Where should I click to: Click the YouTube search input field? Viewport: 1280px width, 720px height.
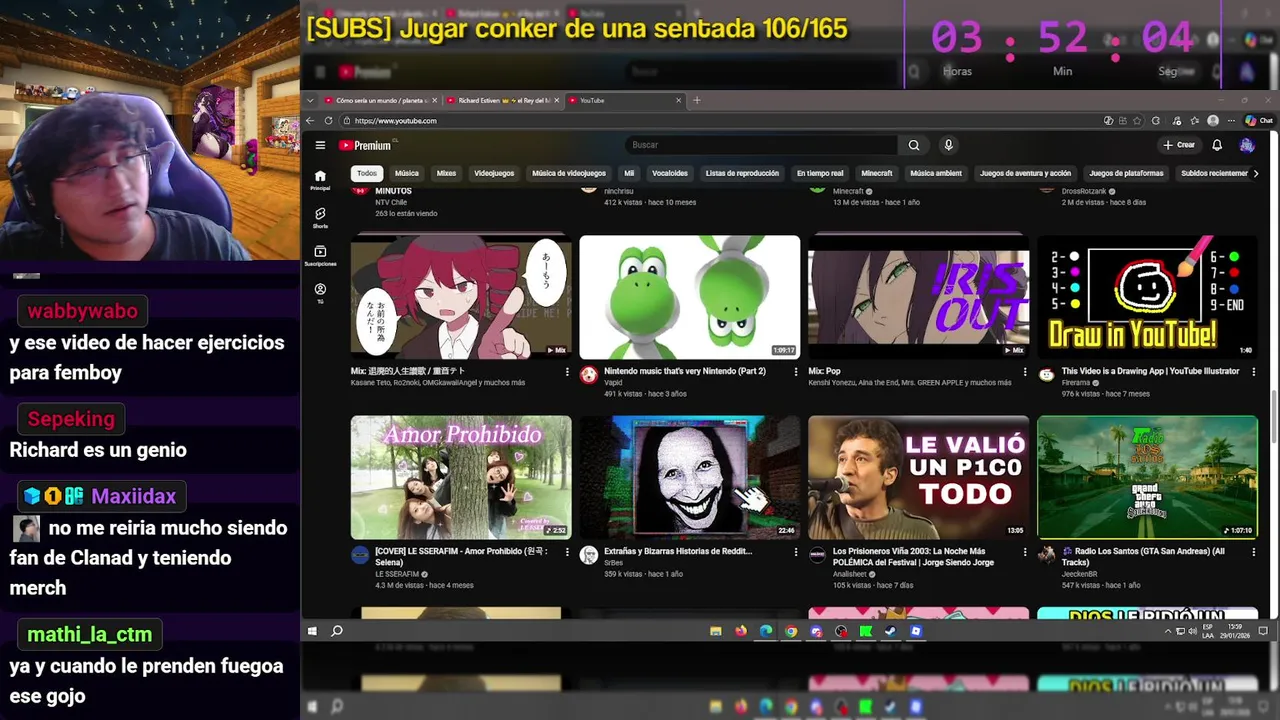[x=760, y=145]
